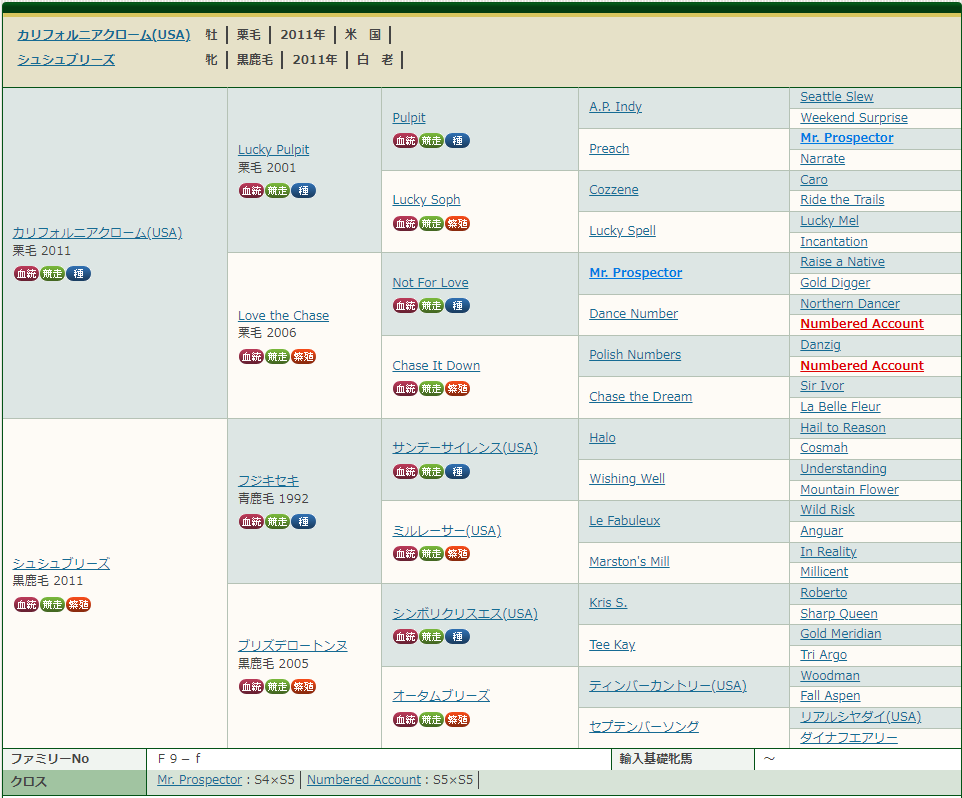Open the 血統 badge under Not For Love

pyautogui.click(x=405, y=305)
